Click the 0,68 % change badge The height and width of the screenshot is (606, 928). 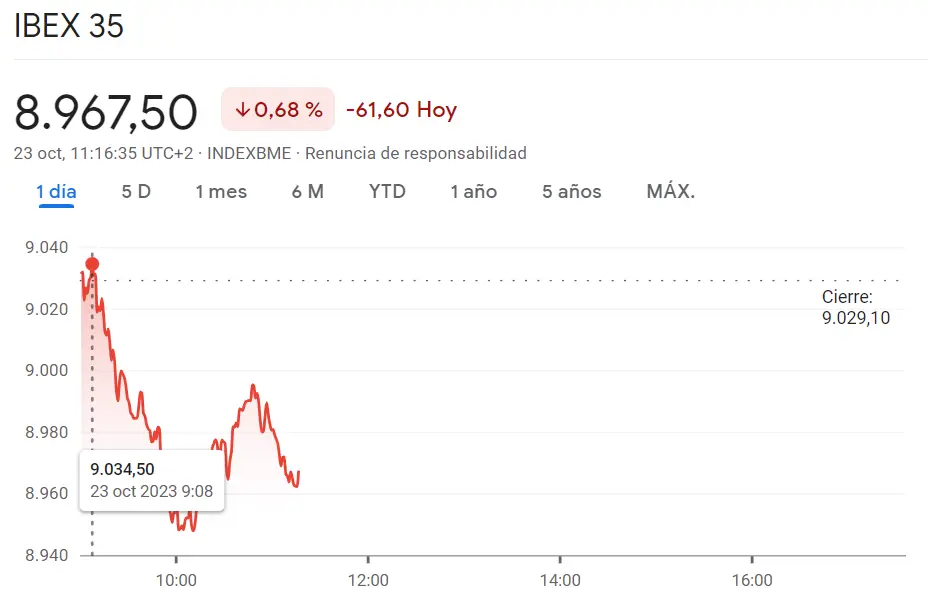coord(277,109)
